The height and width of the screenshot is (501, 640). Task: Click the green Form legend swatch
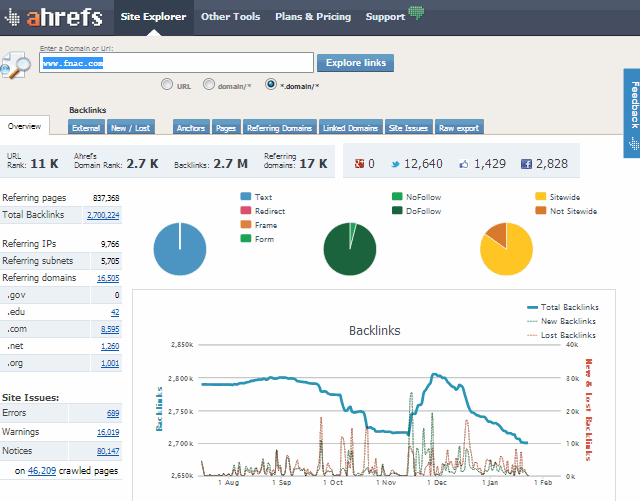tap(246, 238)
